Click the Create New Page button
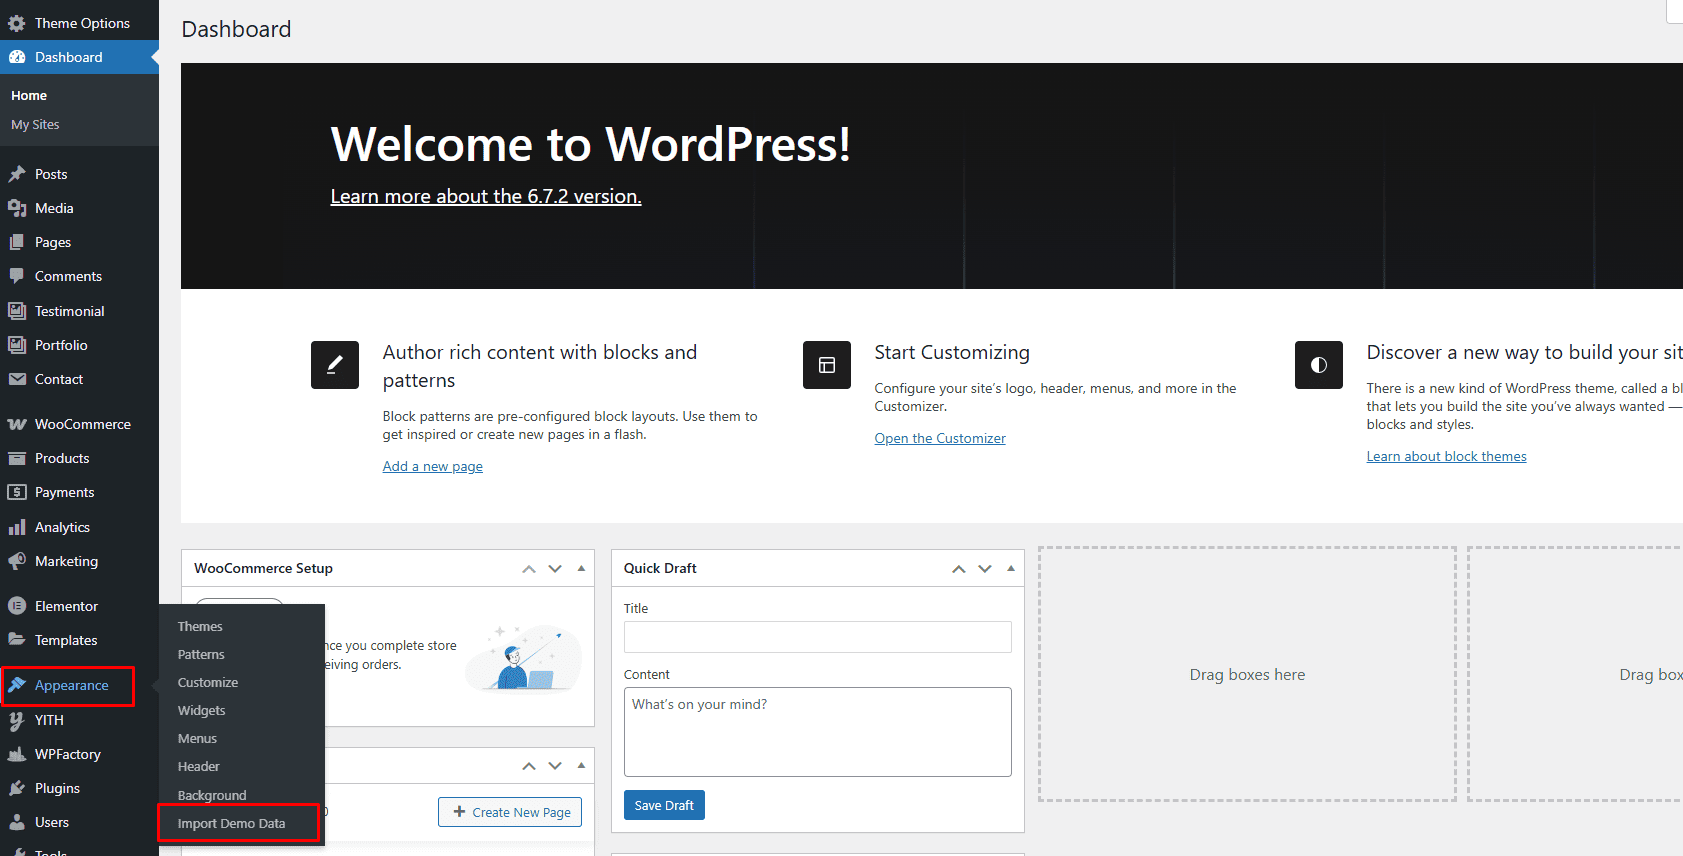Viewport: 1683px width, 856px height. [x=510, y=812]
